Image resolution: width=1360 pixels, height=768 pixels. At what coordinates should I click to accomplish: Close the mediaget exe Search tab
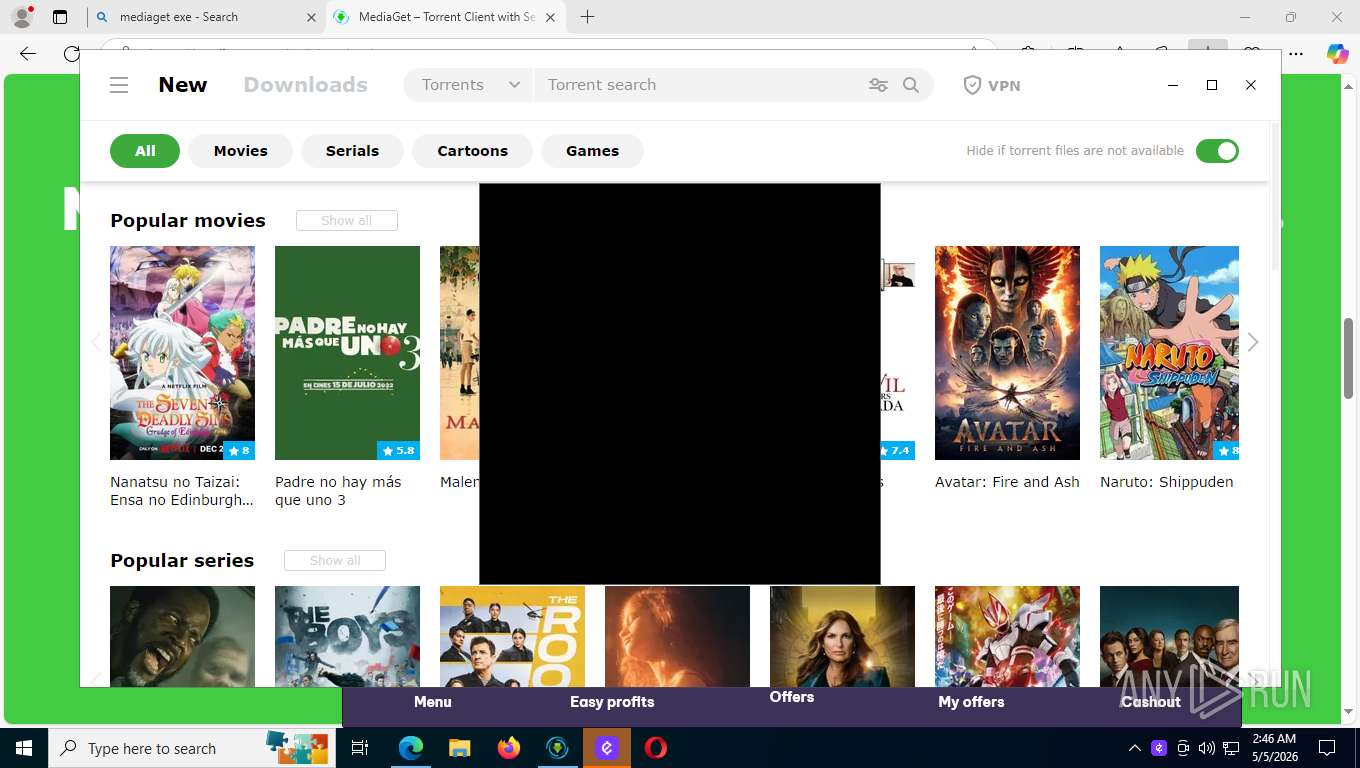click(311, 17)
